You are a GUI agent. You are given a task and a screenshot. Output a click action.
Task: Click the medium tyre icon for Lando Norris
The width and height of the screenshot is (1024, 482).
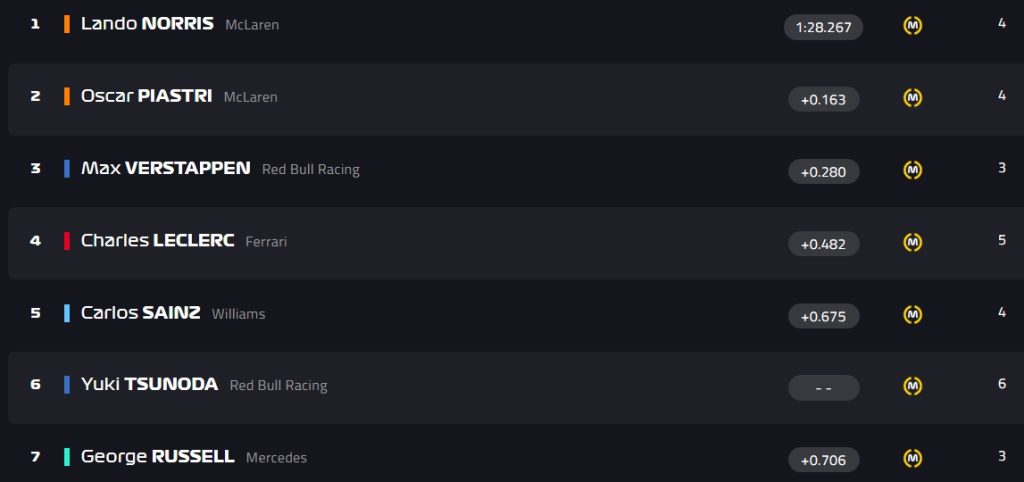click(x=912, y=25)
